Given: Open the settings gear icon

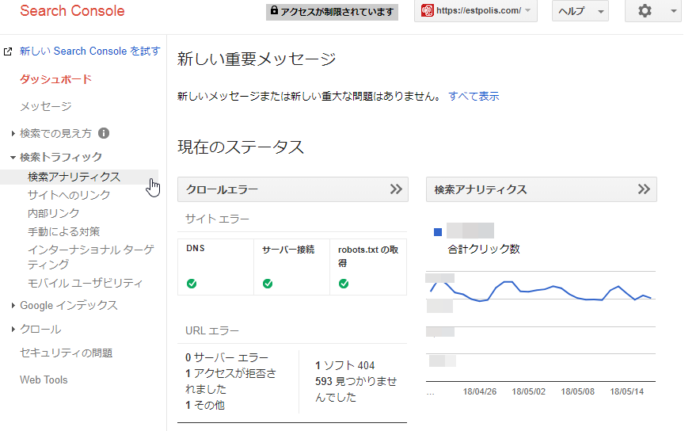Looking at the screenshot, I should point(645,11).
